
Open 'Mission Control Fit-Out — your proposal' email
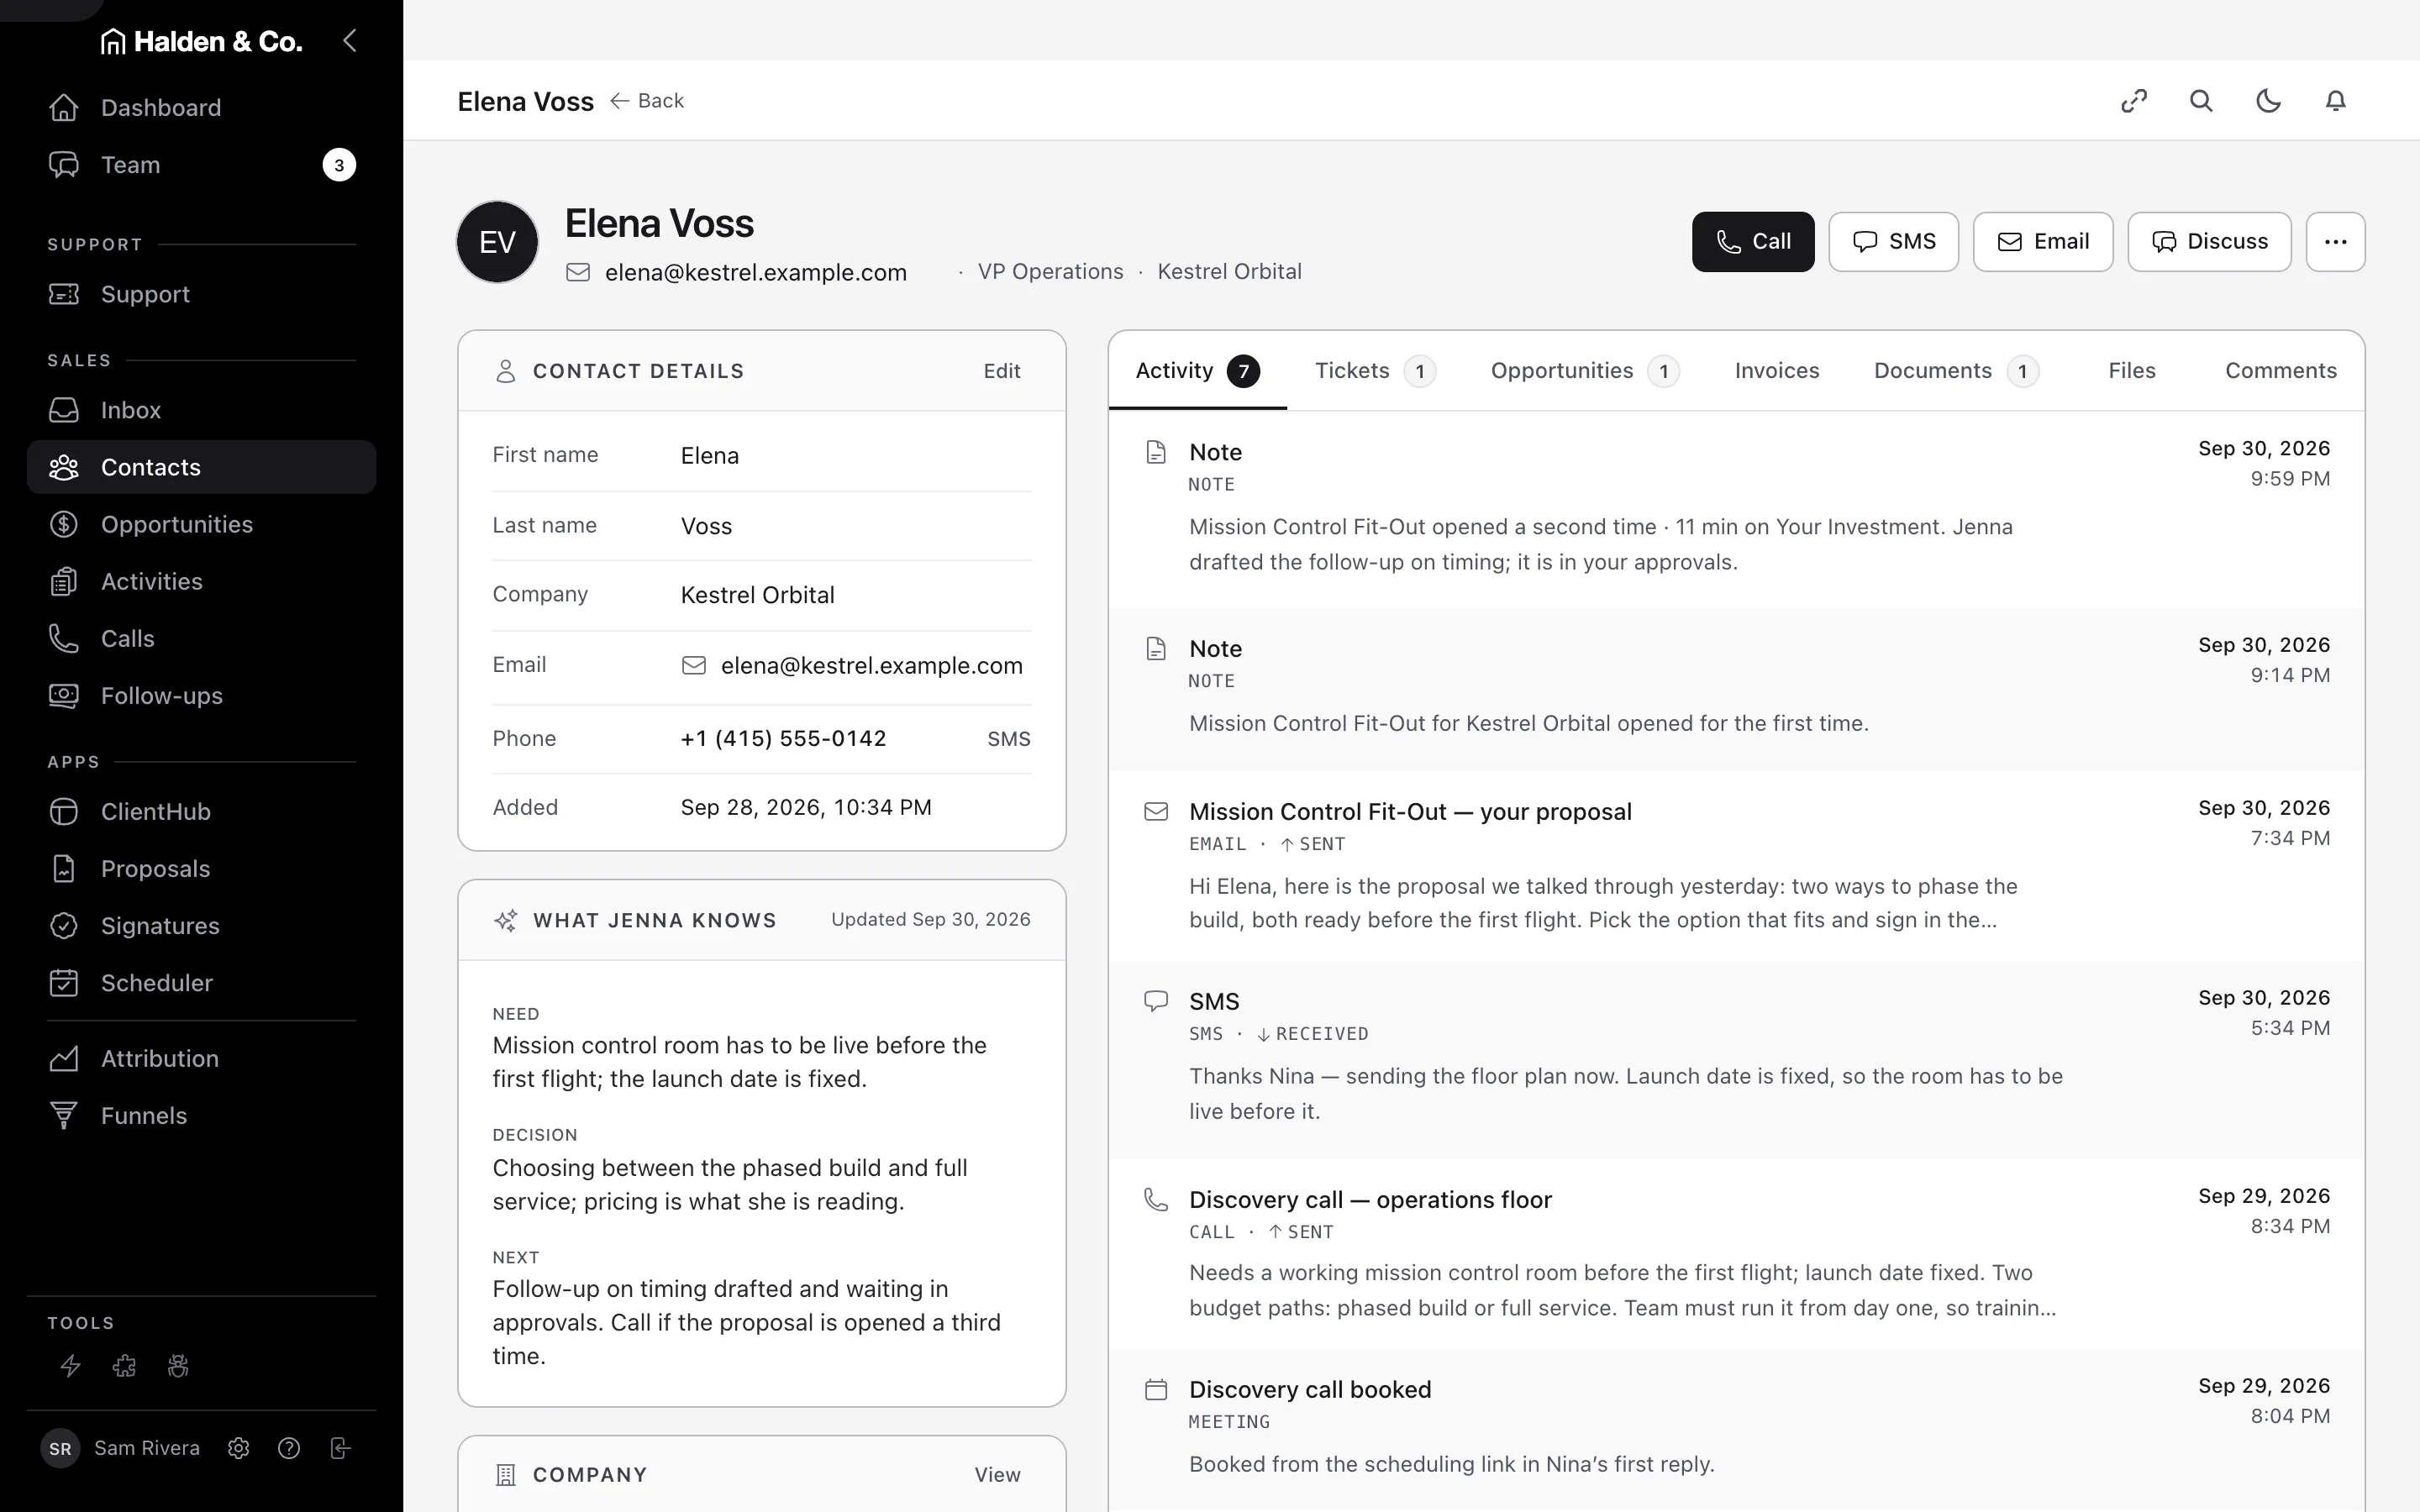1736,866
